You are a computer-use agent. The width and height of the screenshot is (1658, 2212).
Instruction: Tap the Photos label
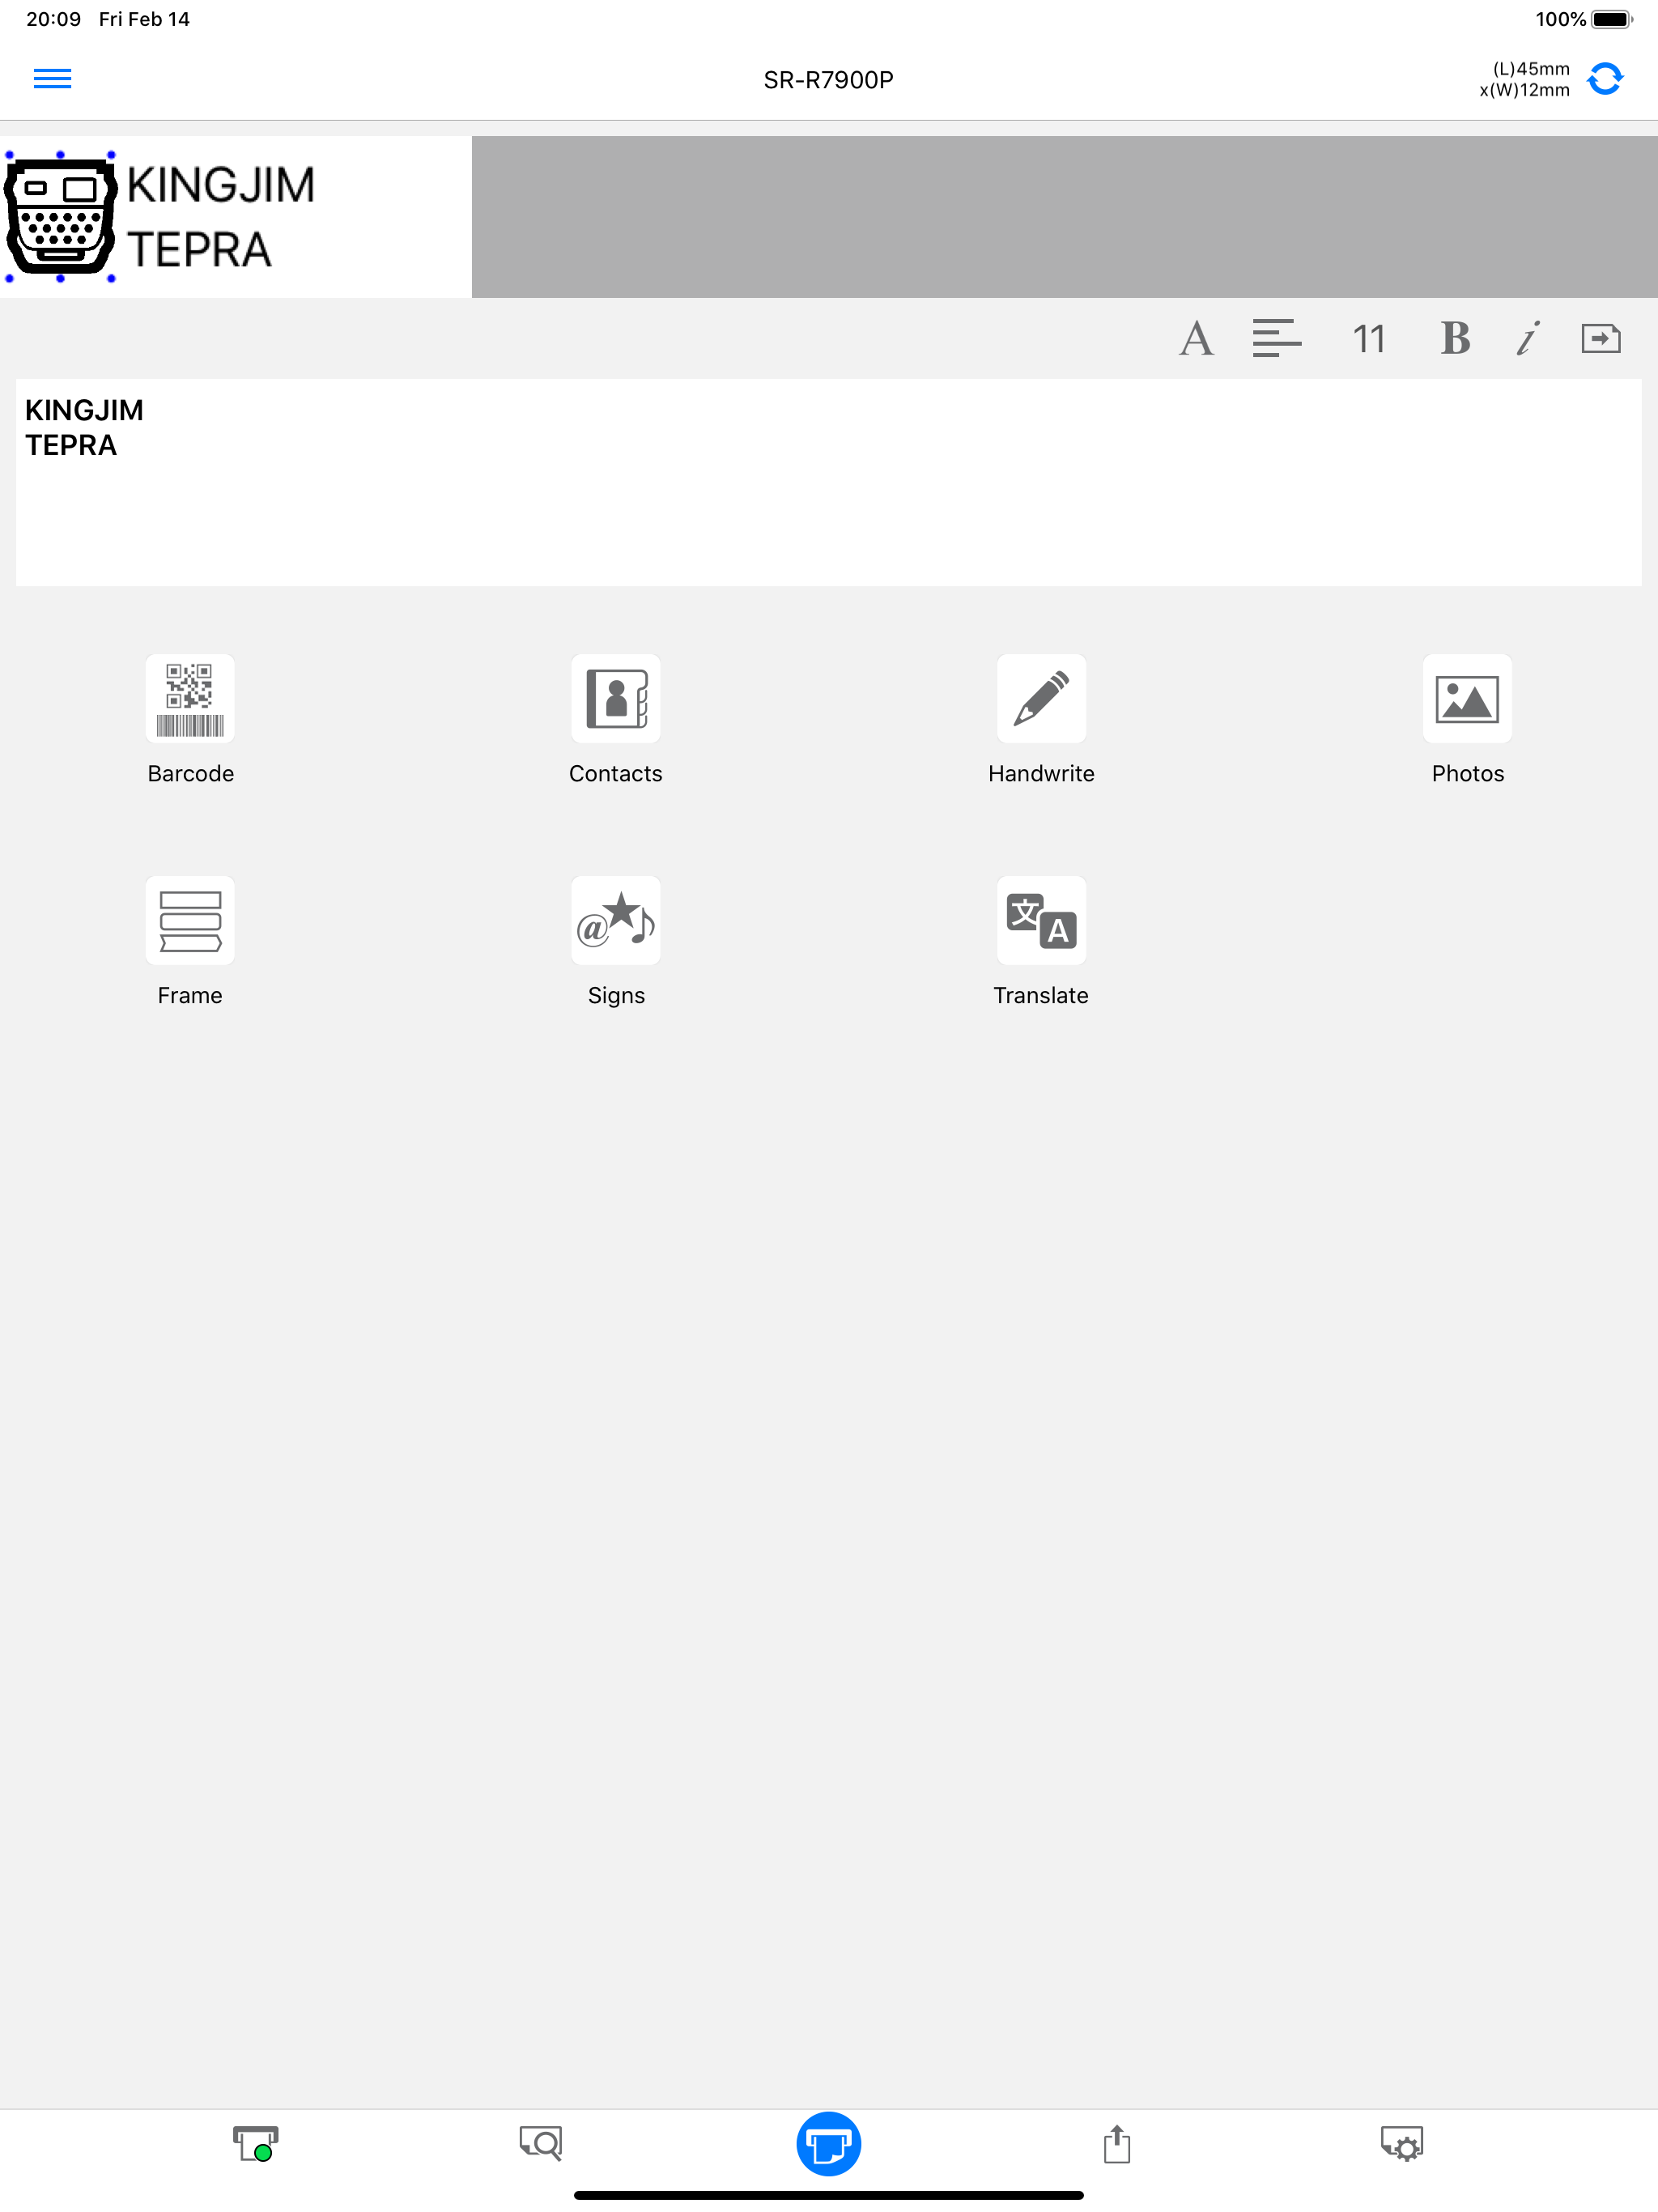coord(1467,774)
